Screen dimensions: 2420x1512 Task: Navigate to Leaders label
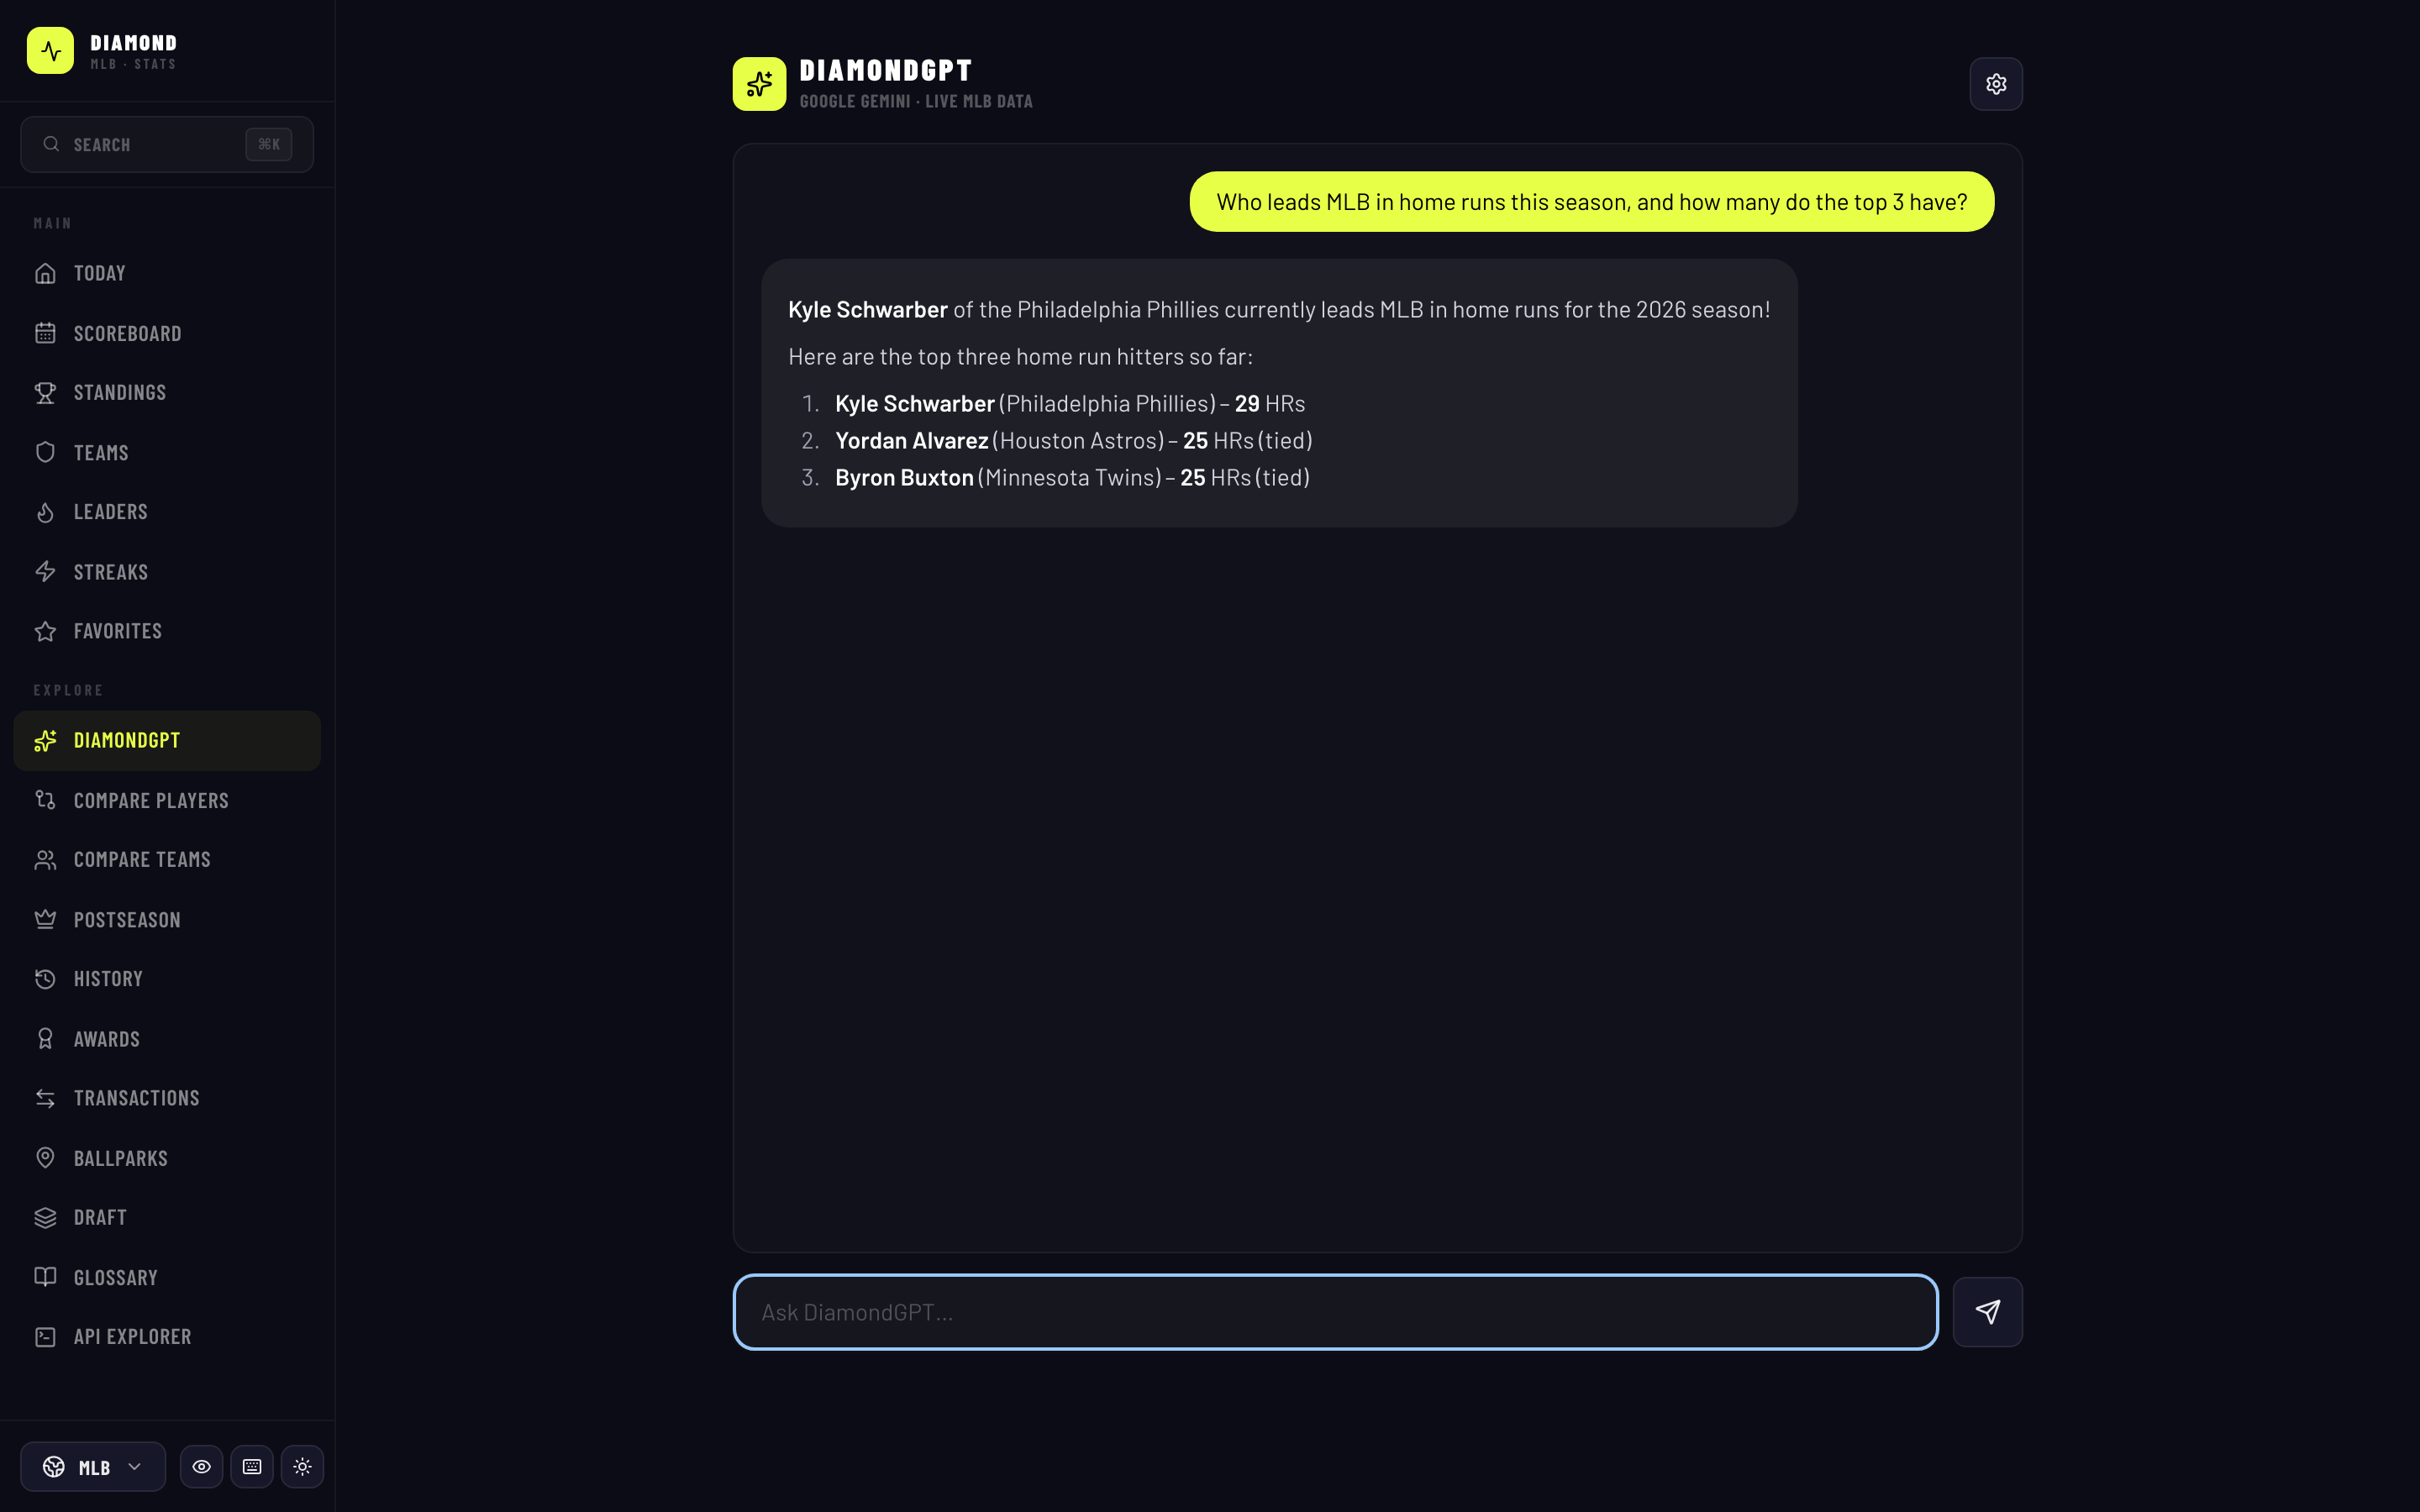(x=111, y=512)
